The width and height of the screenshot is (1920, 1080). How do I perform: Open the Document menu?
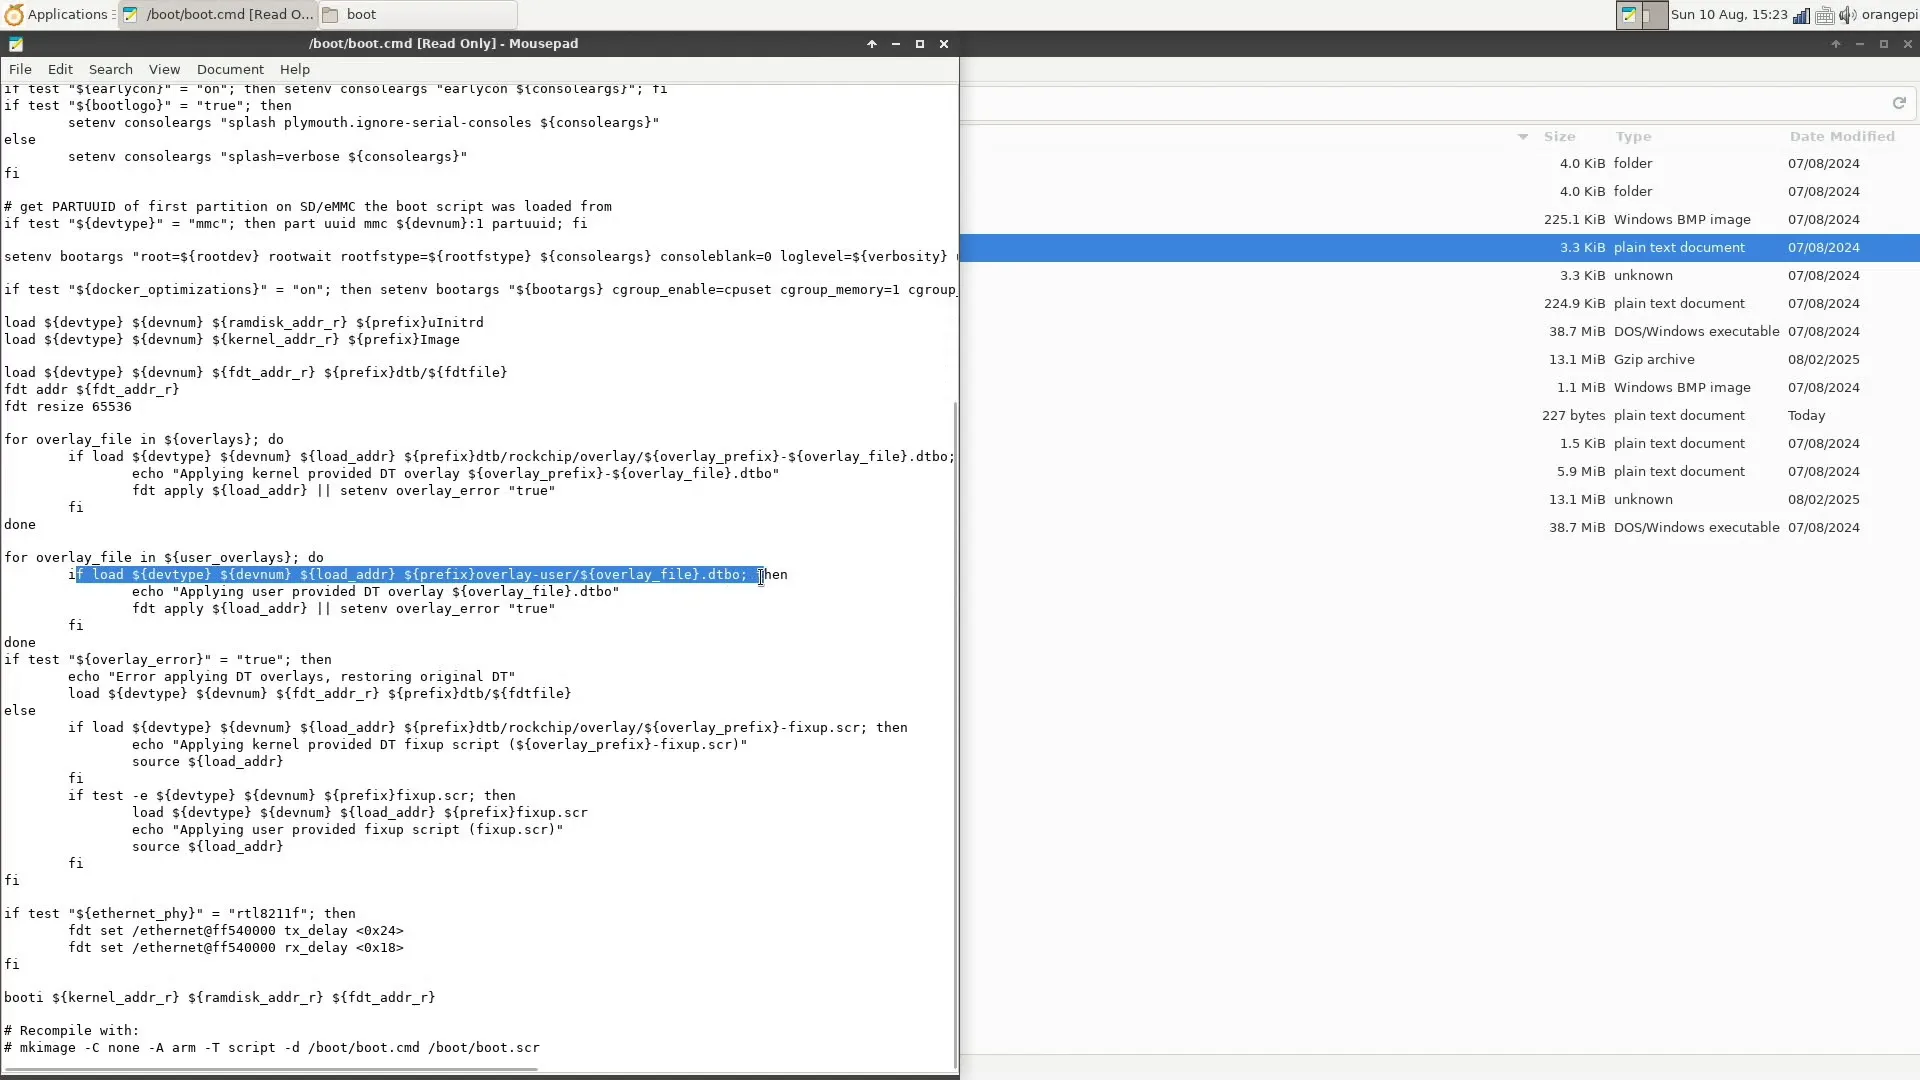coord(230,70)
